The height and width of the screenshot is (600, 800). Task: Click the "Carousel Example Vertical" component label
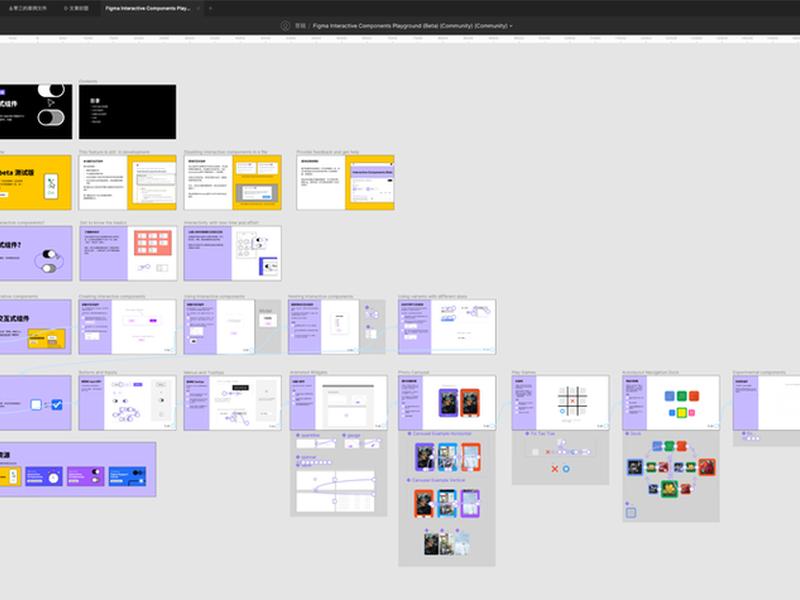pos(438,480)
